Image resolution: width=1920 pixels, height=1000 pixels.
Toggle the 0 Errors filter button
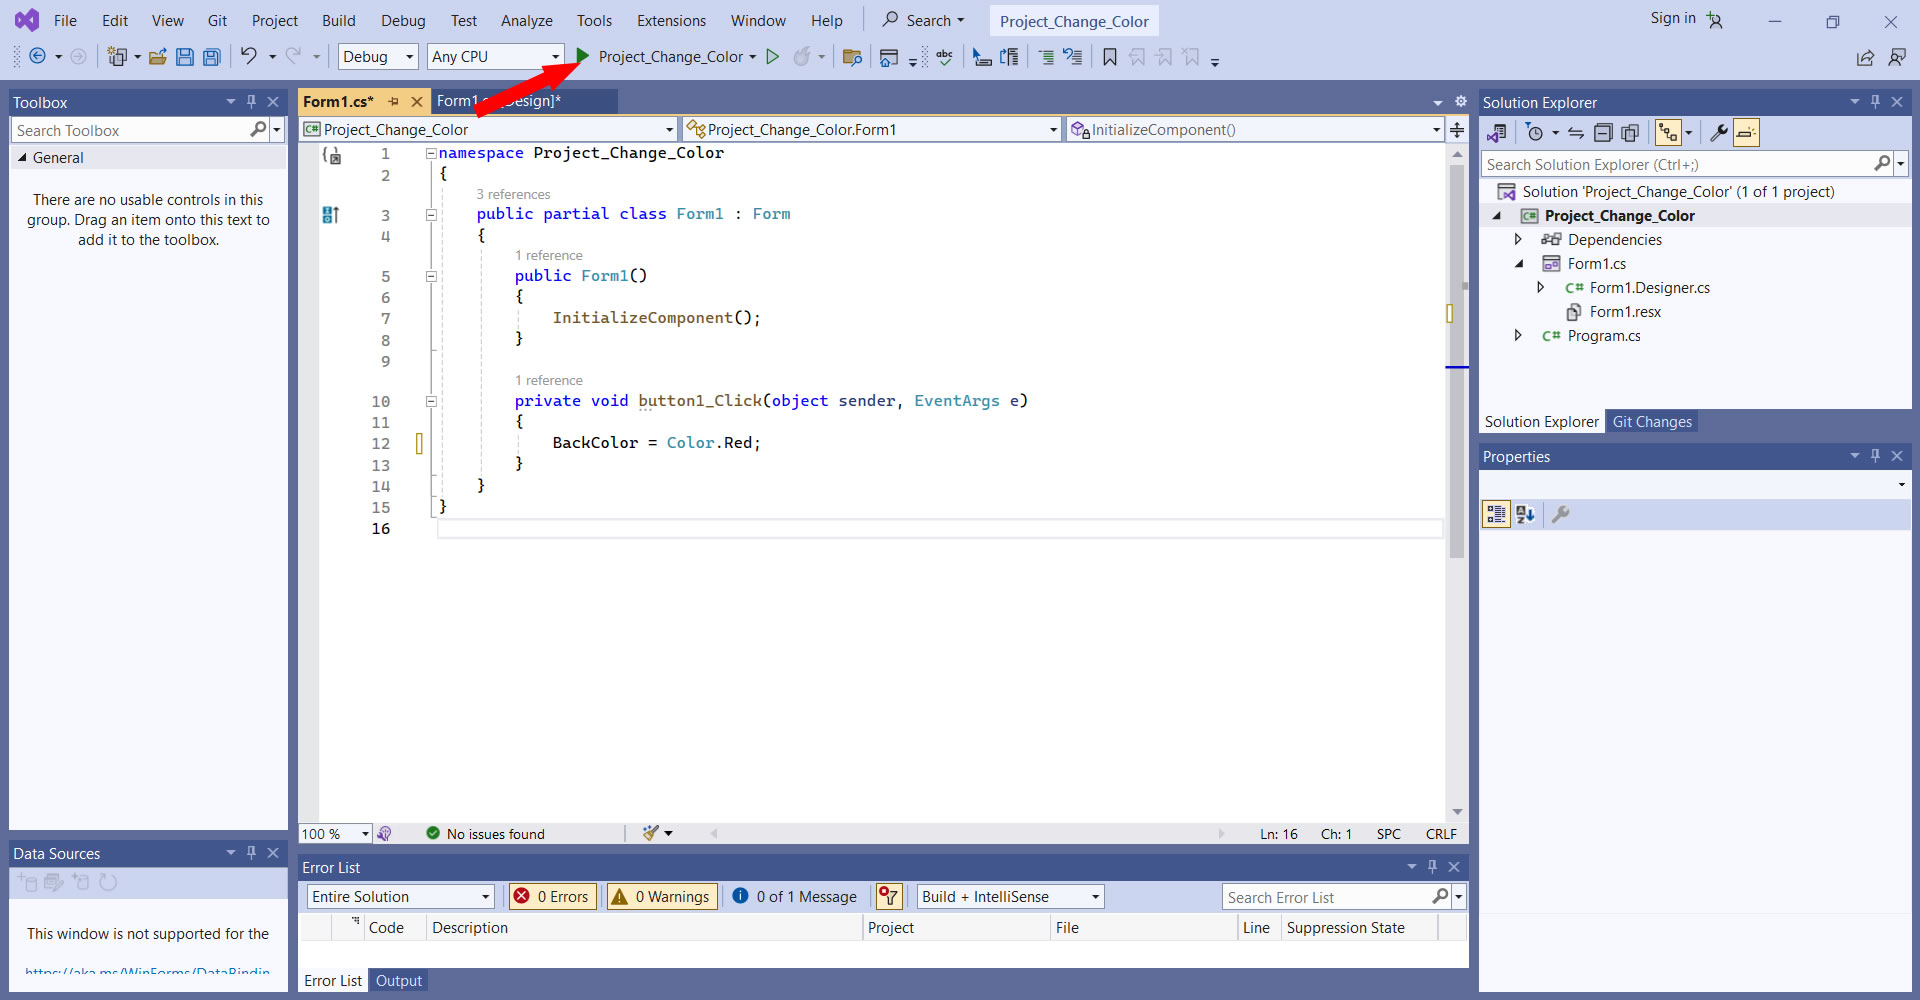552,897
